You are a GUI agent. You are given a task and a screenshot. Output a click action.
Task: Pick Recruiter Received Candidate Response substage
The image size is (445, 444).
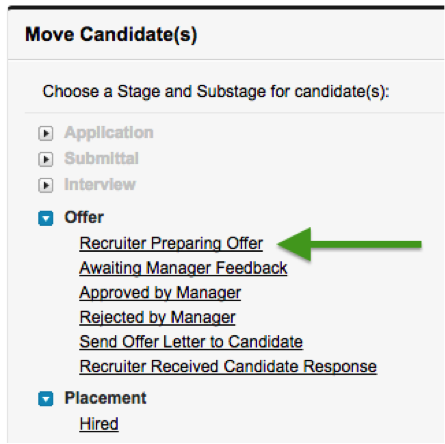228,367
